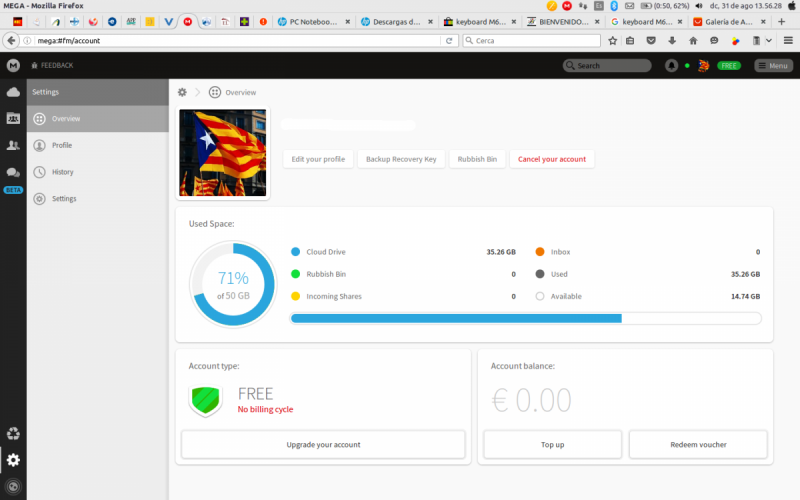This screenshot has width=800, height=500.
Task: Open the Contacts icon in the sidebar
Action: pyautogui.click(x=13, y=145)
